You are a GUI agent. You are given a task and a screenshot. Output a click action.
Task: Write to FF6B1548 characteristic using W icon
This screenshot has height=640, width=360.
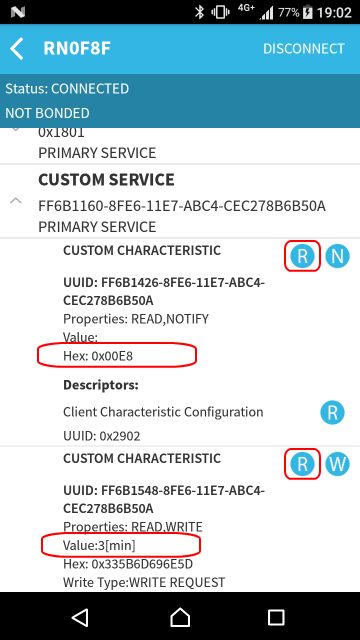(x=337, y=464)
